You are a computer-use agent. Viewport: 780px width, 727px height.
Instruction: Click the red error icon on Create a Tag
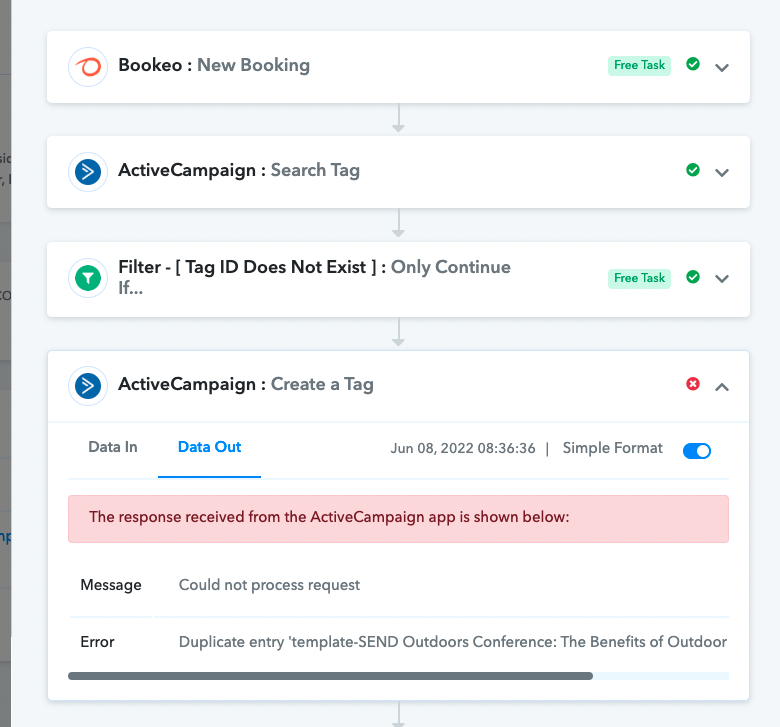tap(693, 384)
